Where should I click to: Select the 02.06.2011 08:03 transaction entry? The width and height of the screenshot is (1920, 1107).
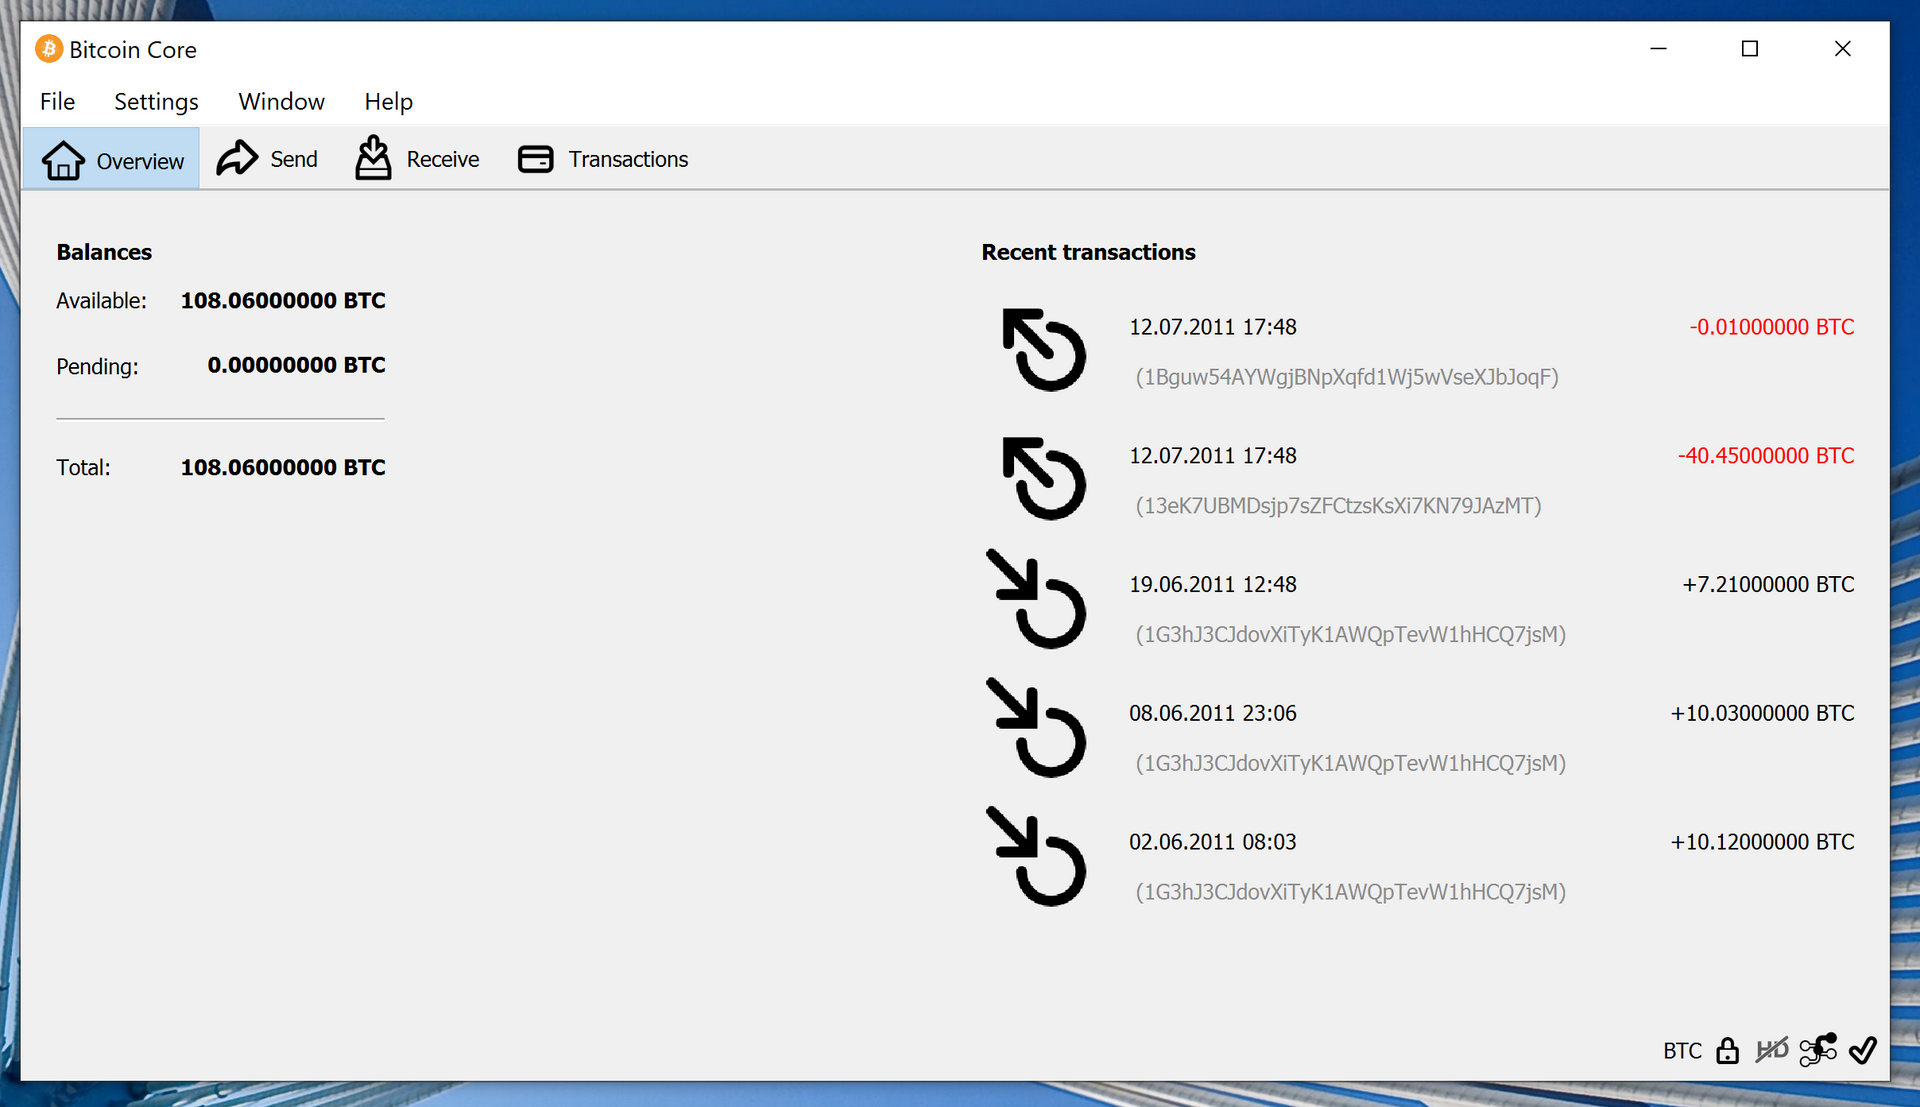(x=1212, y=842)
